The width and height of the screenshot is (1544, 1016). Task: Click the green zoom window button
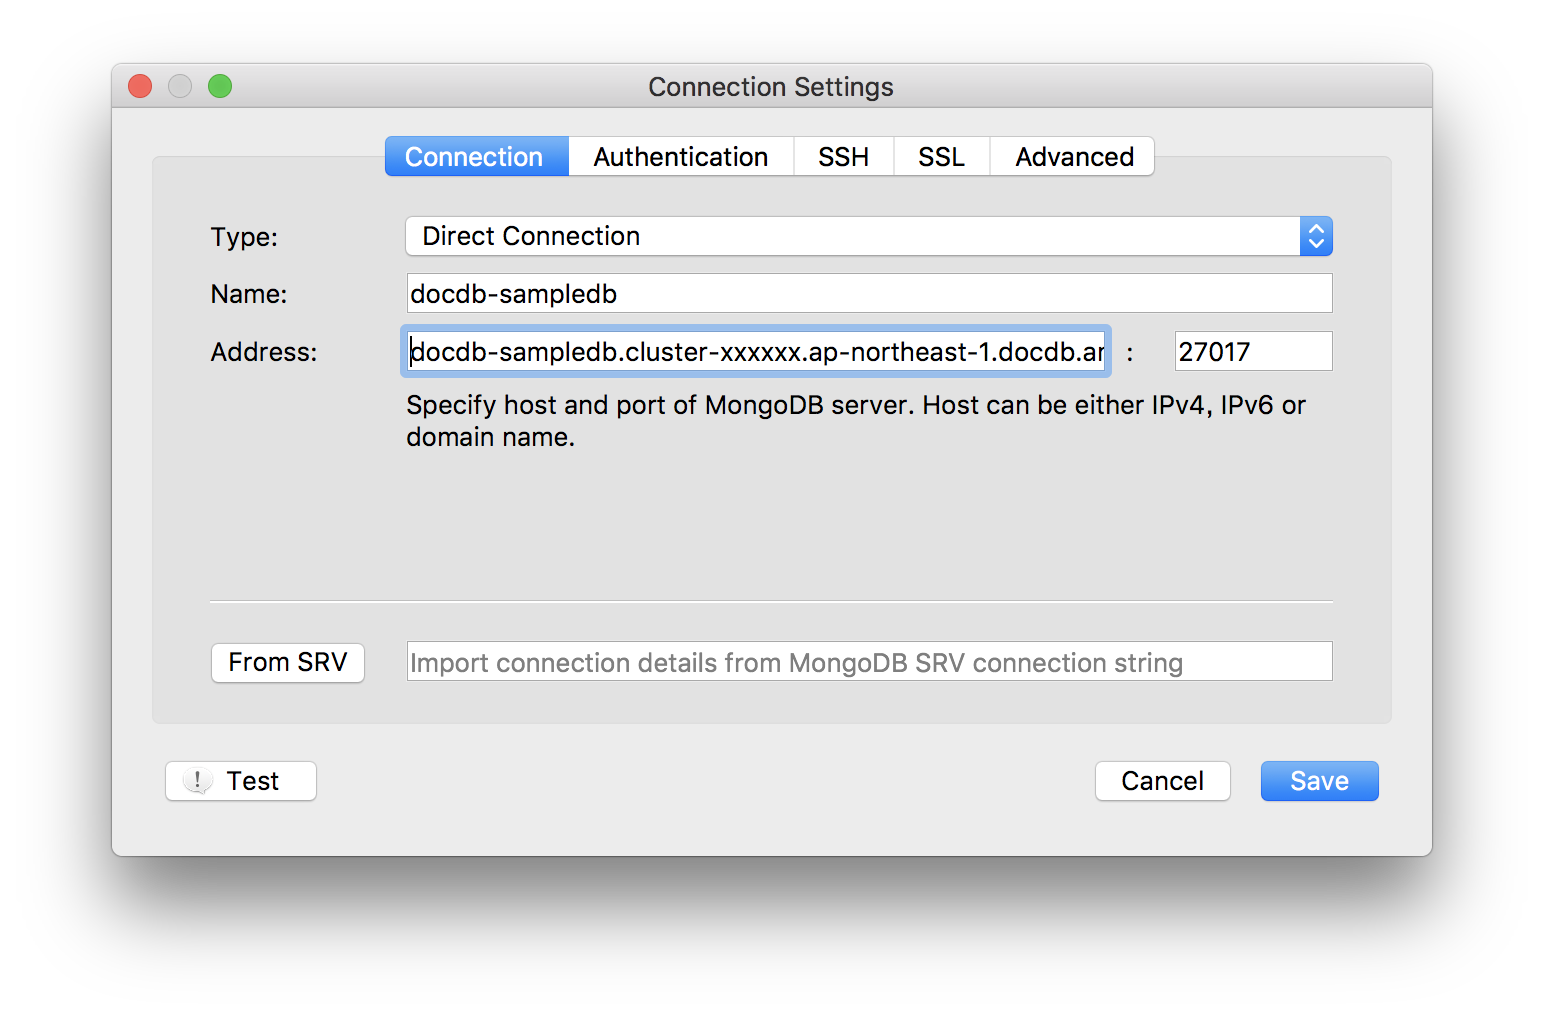(220, 87)
